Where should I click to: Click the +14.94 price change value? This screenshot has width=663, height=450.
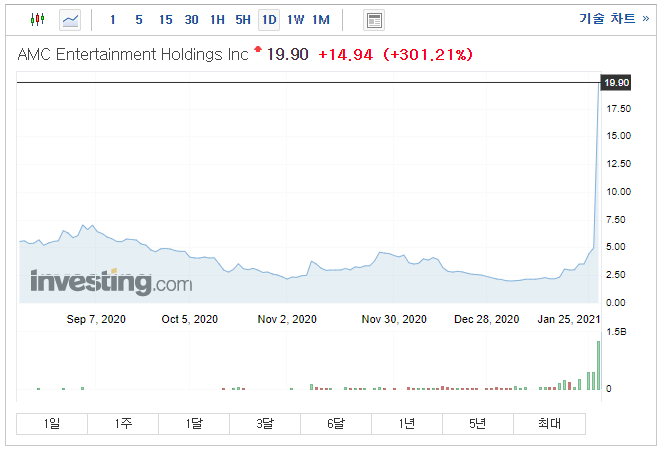pos(345,55)
